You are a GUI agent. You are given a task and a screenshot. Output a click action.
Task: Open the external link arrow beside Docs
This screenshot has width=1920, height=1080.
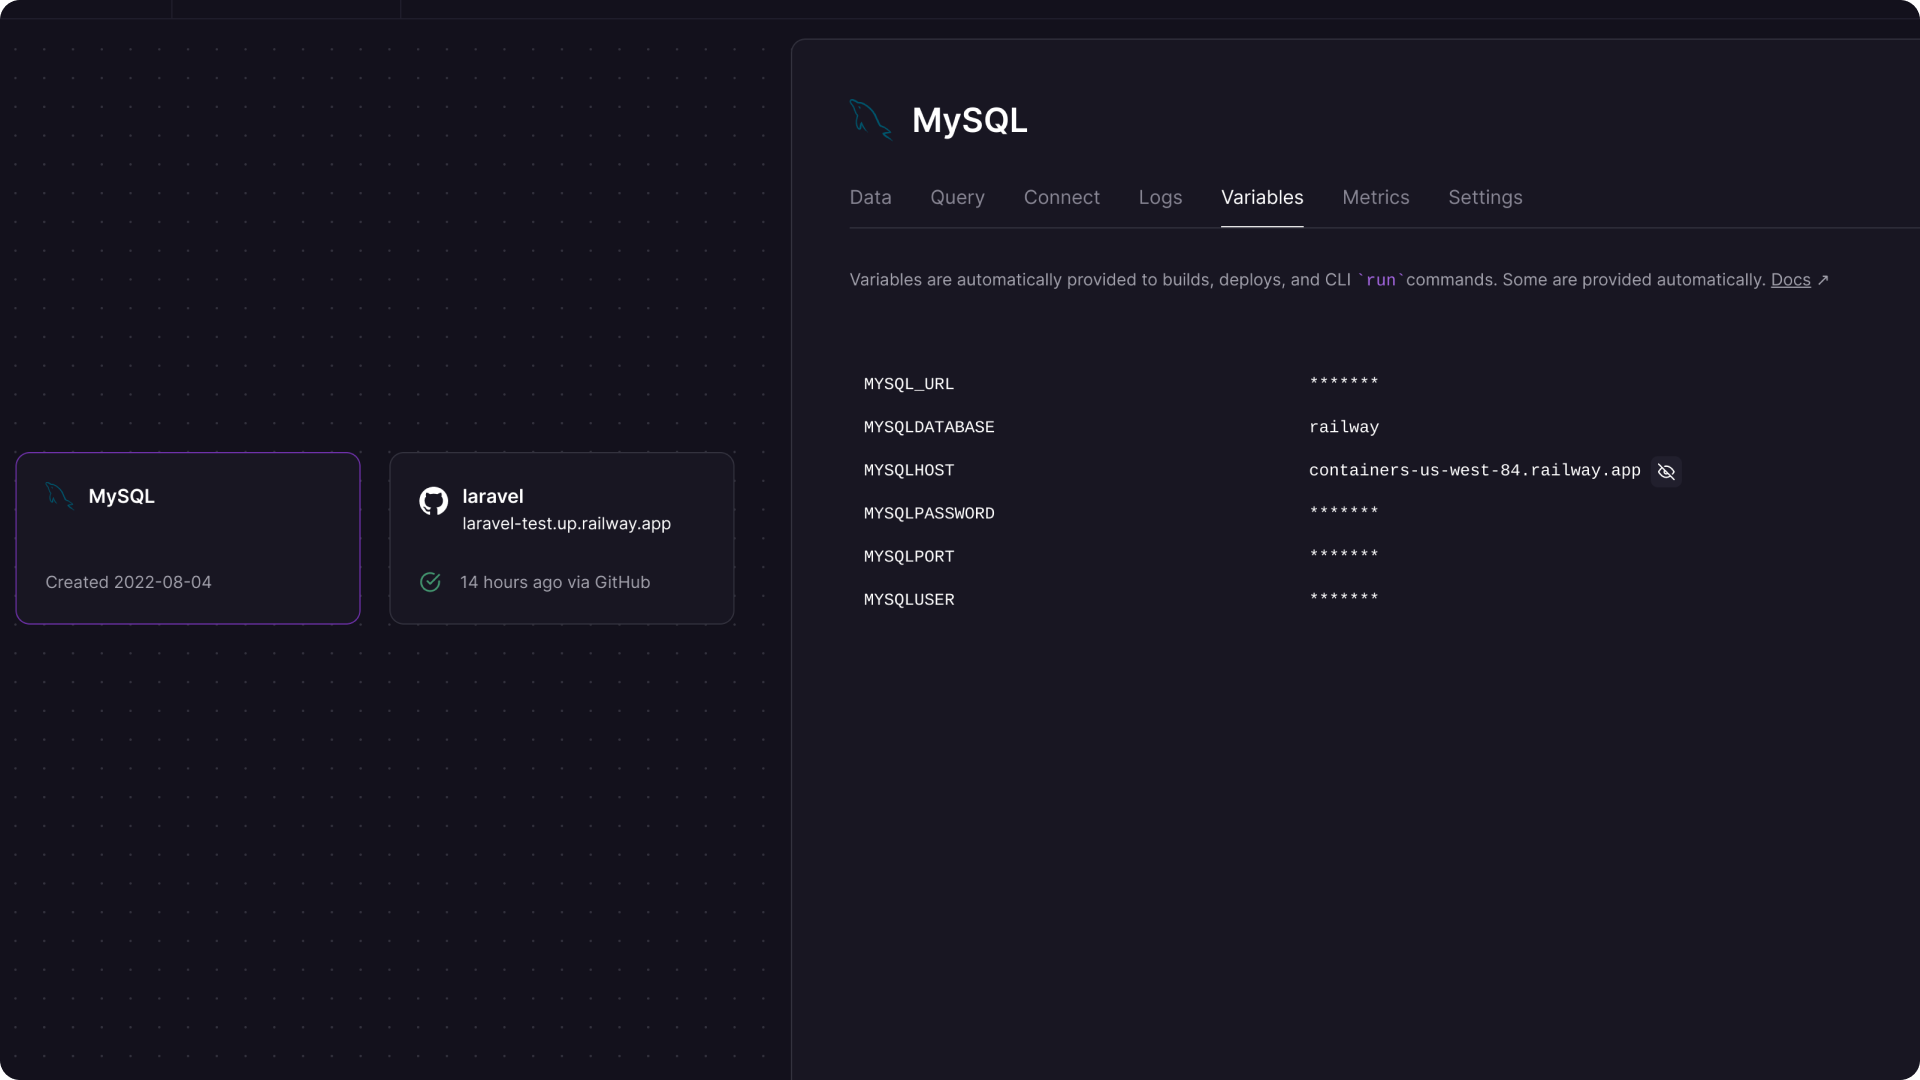point(1823,280)
